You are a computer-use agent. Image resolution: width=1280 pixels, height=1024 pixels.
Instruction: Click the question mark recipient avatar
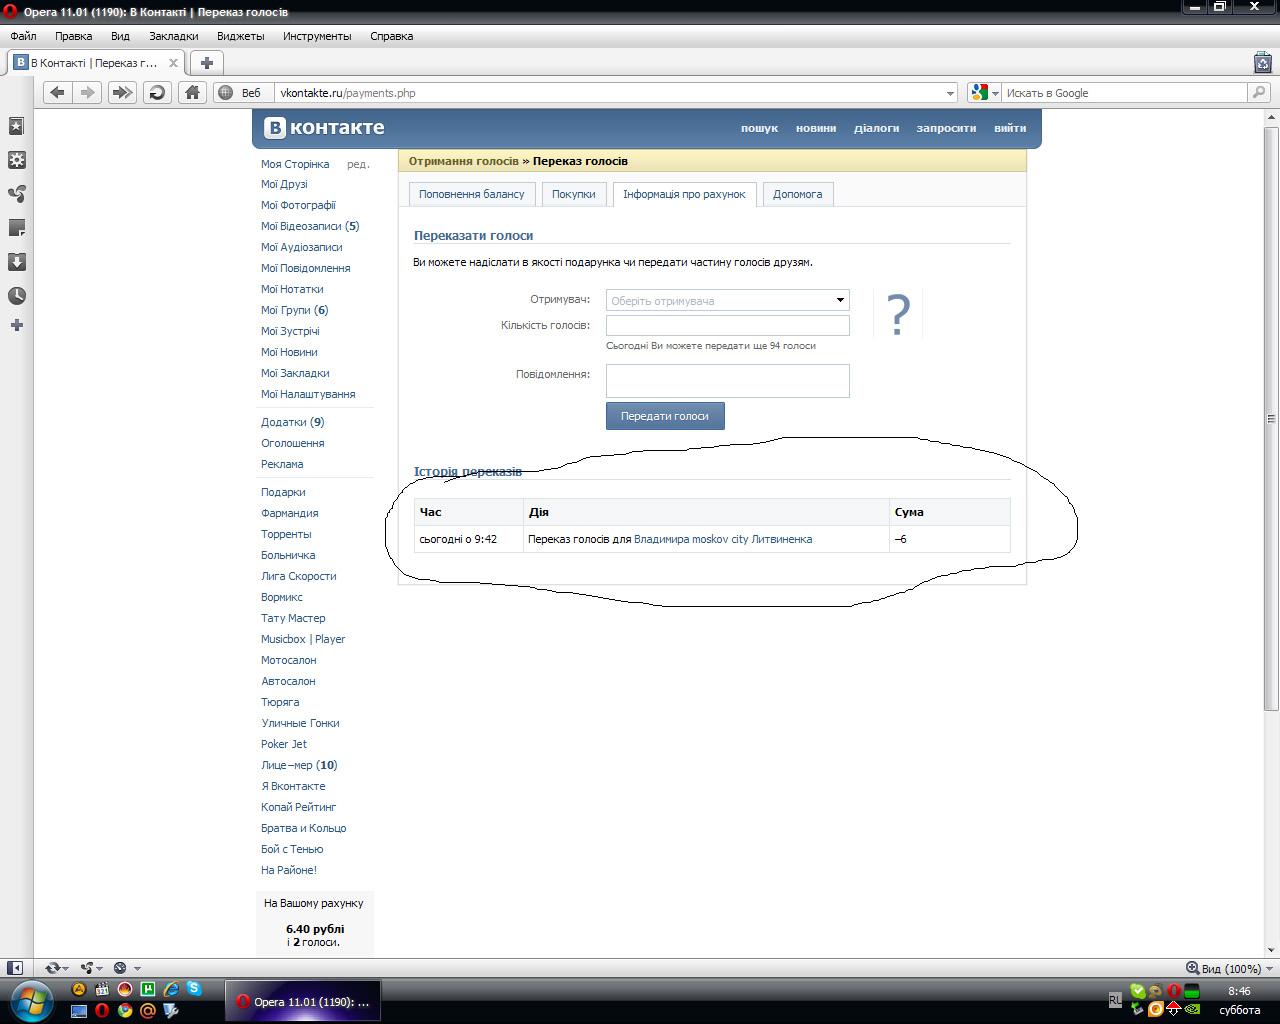[898, 314]
